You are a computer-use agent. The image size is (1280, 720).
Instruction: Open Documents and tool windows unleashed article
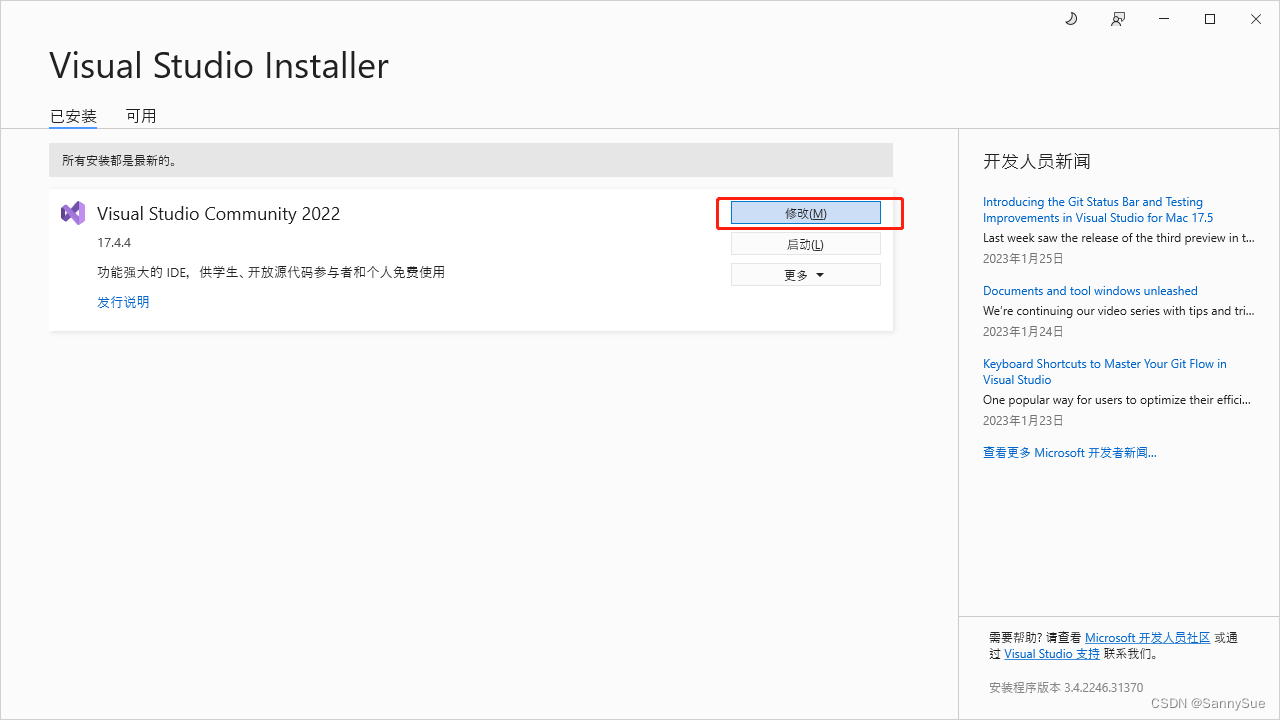pos(1090,291)
